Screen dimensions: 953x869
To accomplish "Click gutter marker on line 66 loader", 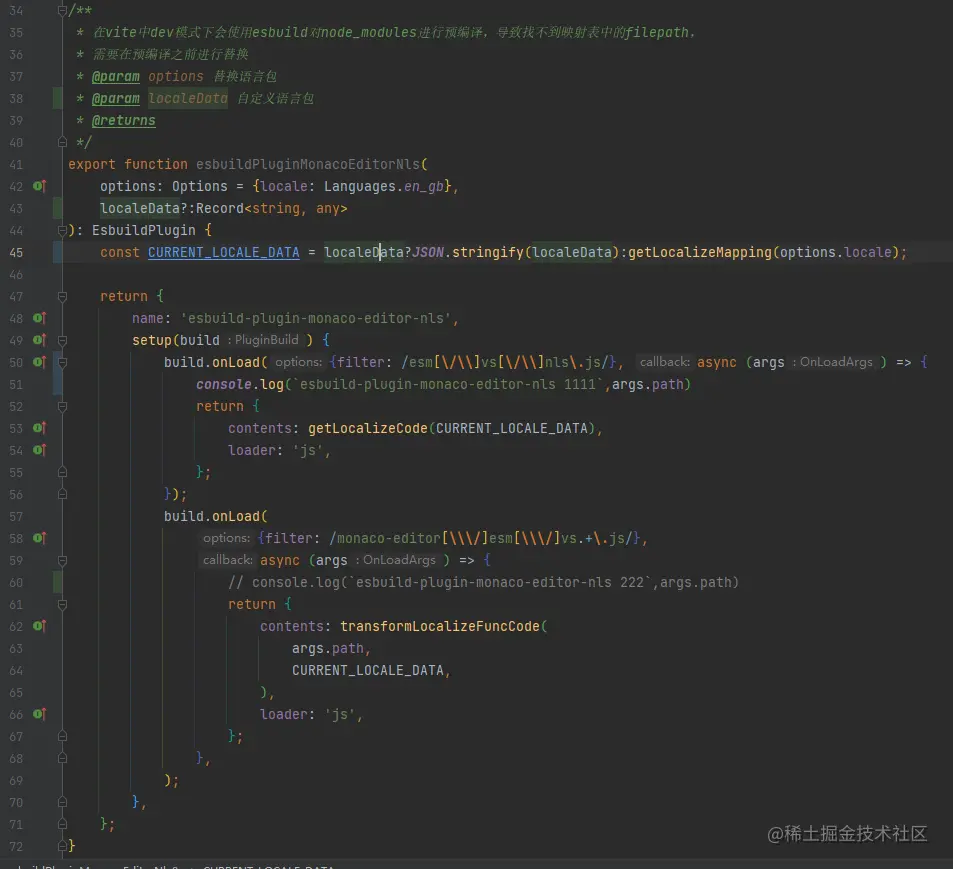I will (x=40, y=714).
